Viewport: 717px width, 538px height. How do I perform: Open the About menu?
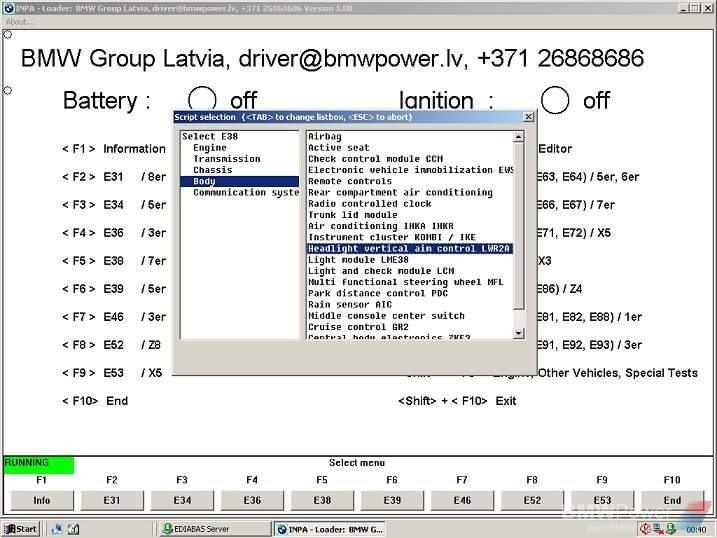(x=19, y=21)
